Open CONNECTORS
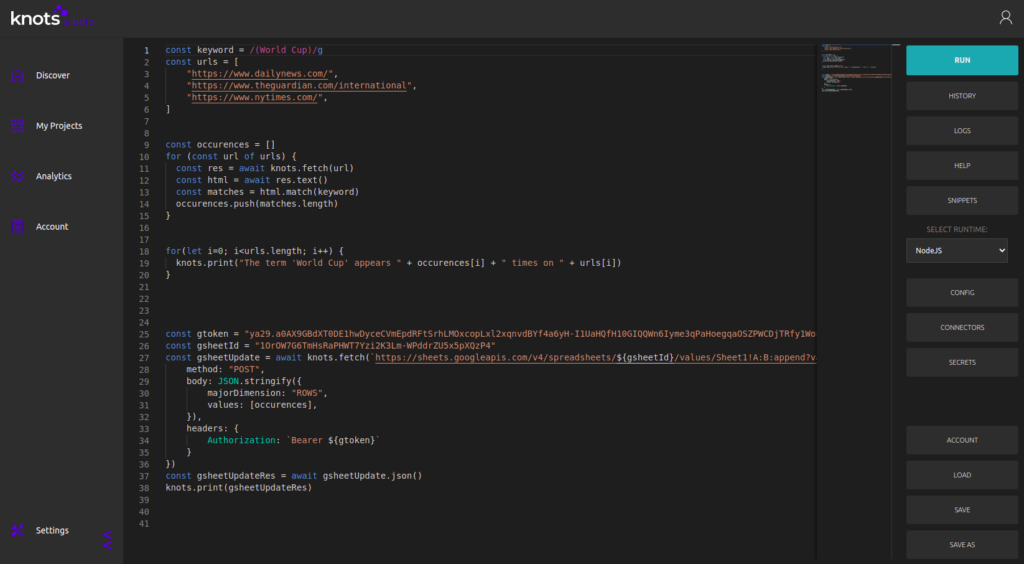Image resolution: width=1024 pixels, height=564 pixels. coord(962,327)
